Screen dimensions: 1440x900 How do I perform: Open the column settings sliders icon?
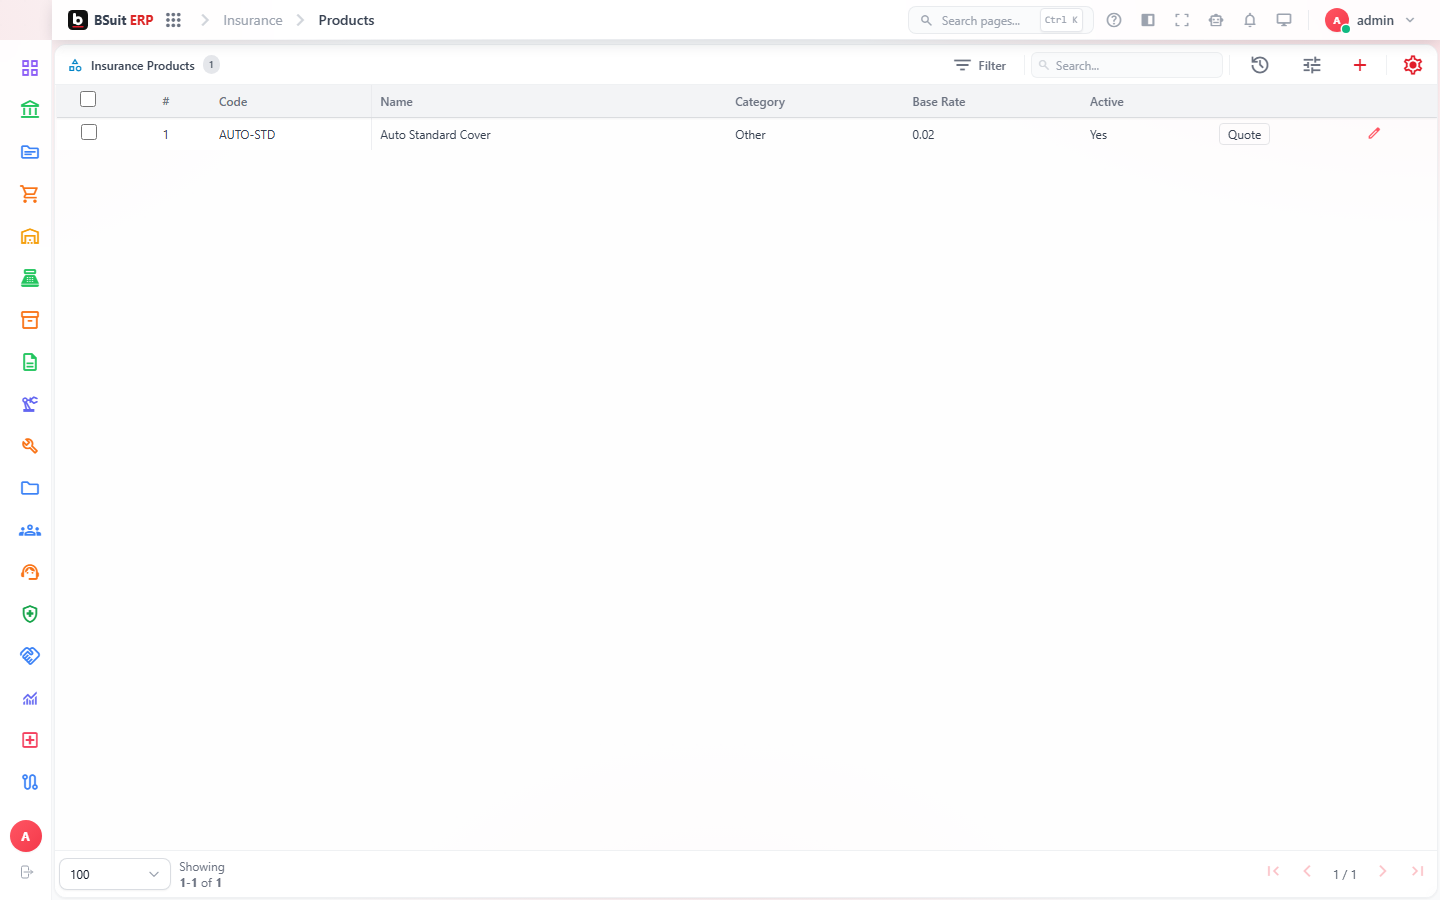1312,65
